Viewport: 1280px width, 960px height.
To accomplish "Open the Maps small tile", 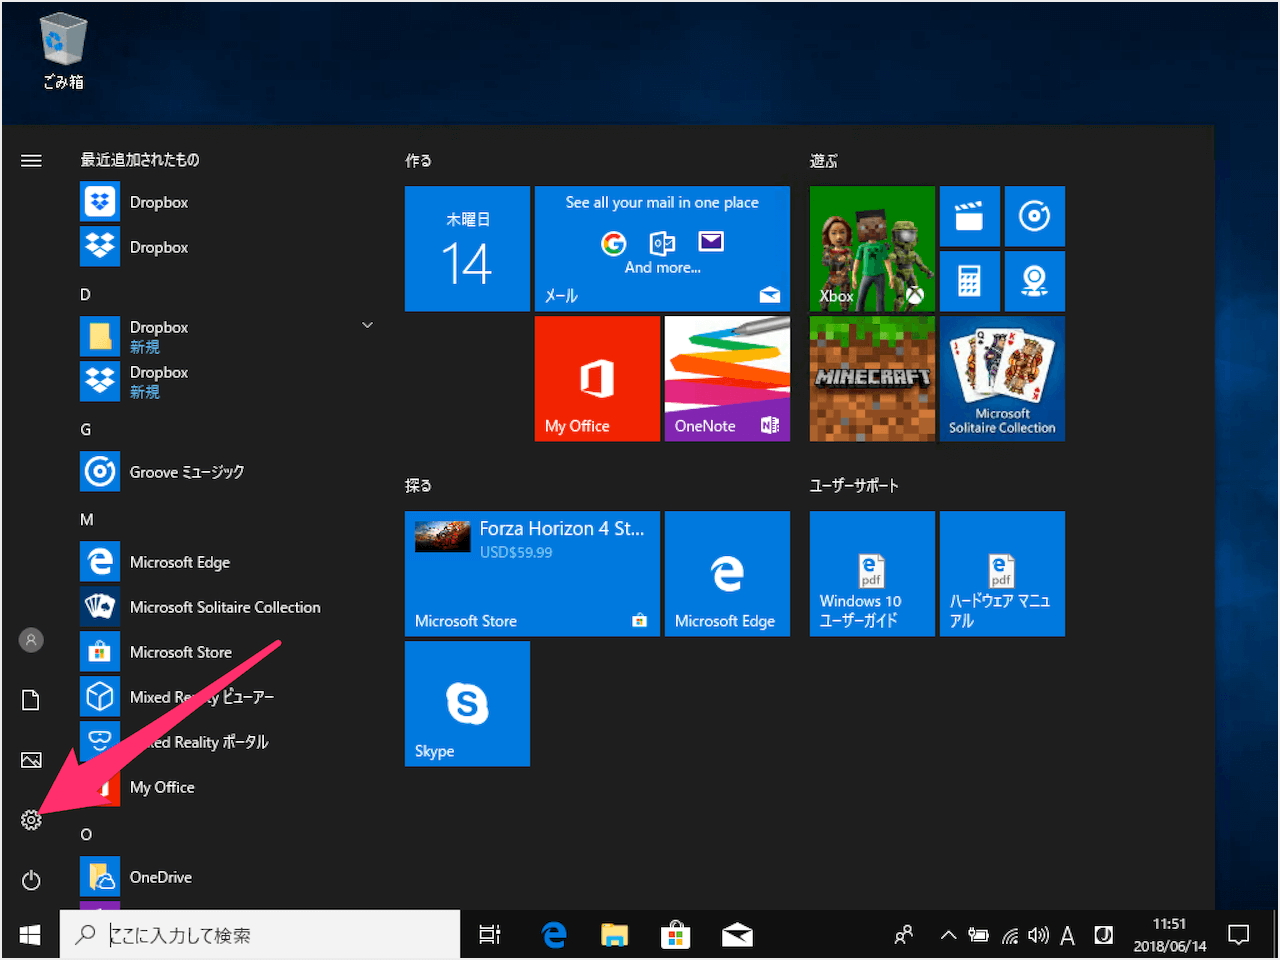I will pyautogui.click(x=1035, y=281).
